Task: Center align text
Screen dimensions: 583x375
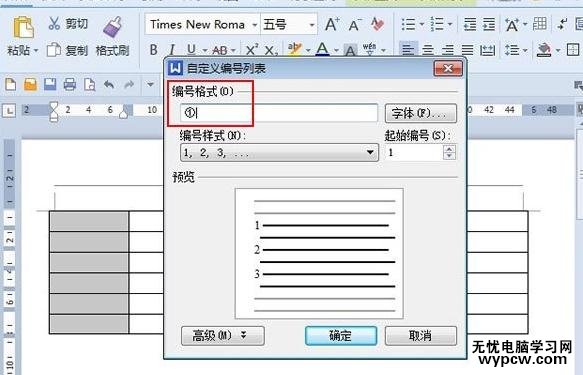Action: tap(428, 50)
